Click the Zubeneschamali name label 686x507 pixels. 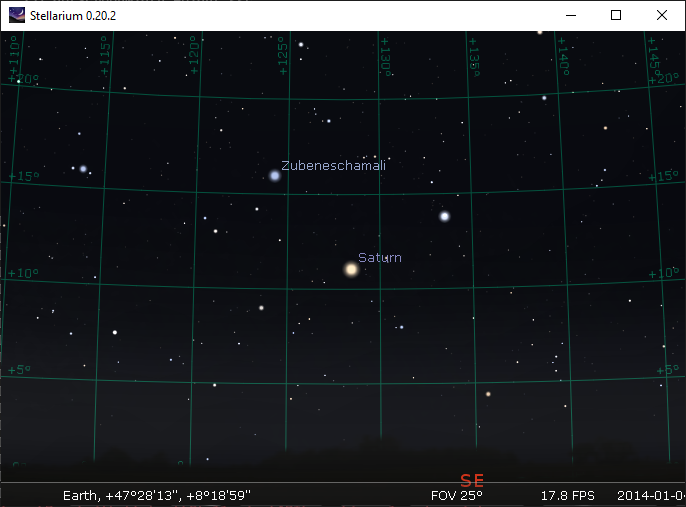pyautogui.click(x=333, y=165)
